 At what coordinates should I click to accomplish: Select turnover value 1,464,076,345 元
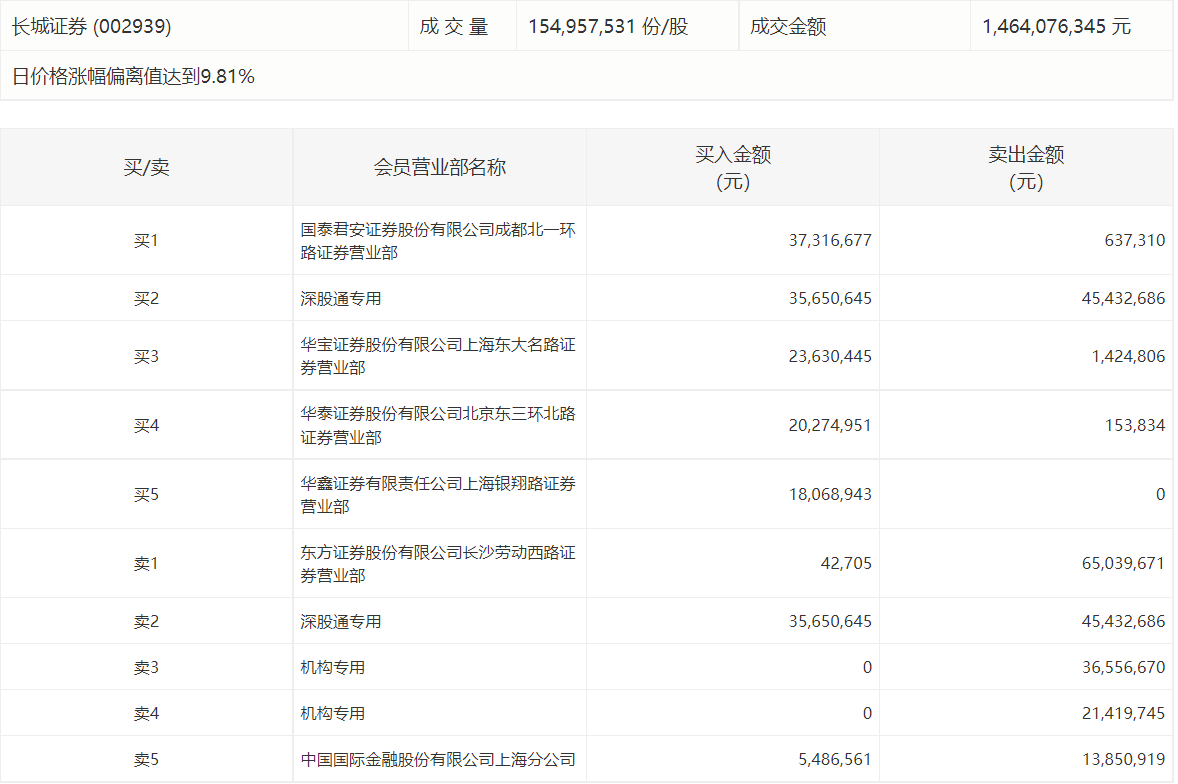(1056, 26)
